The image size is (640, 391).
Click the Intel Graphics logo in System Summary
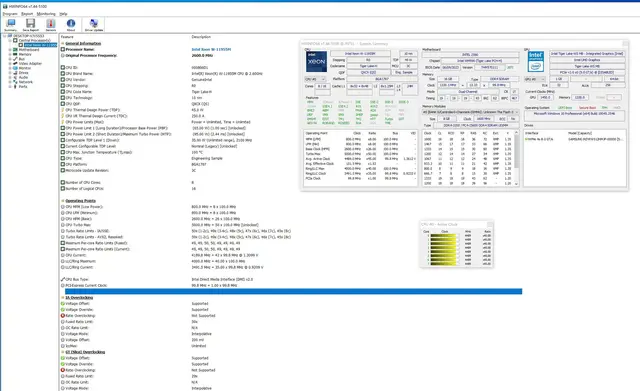click(536, 62)
